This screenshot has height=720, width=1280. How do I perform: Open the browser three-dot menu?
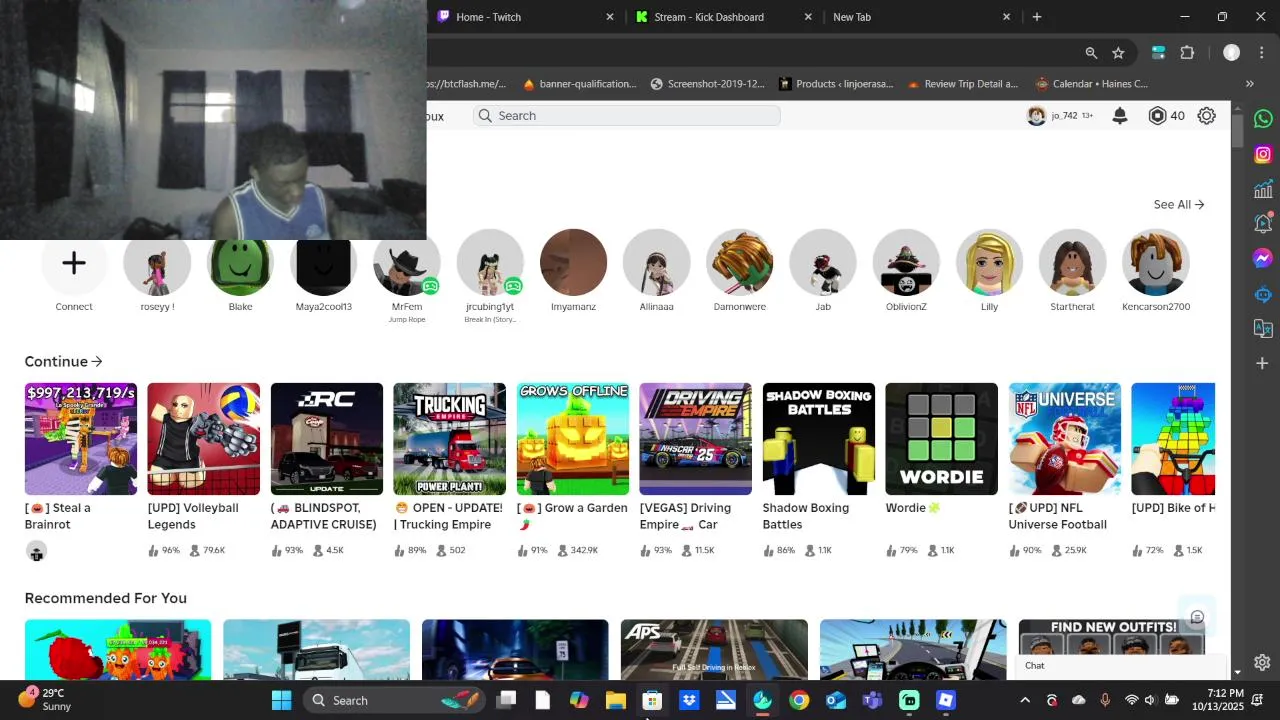pyautogui.click(x=1262, y=53)
